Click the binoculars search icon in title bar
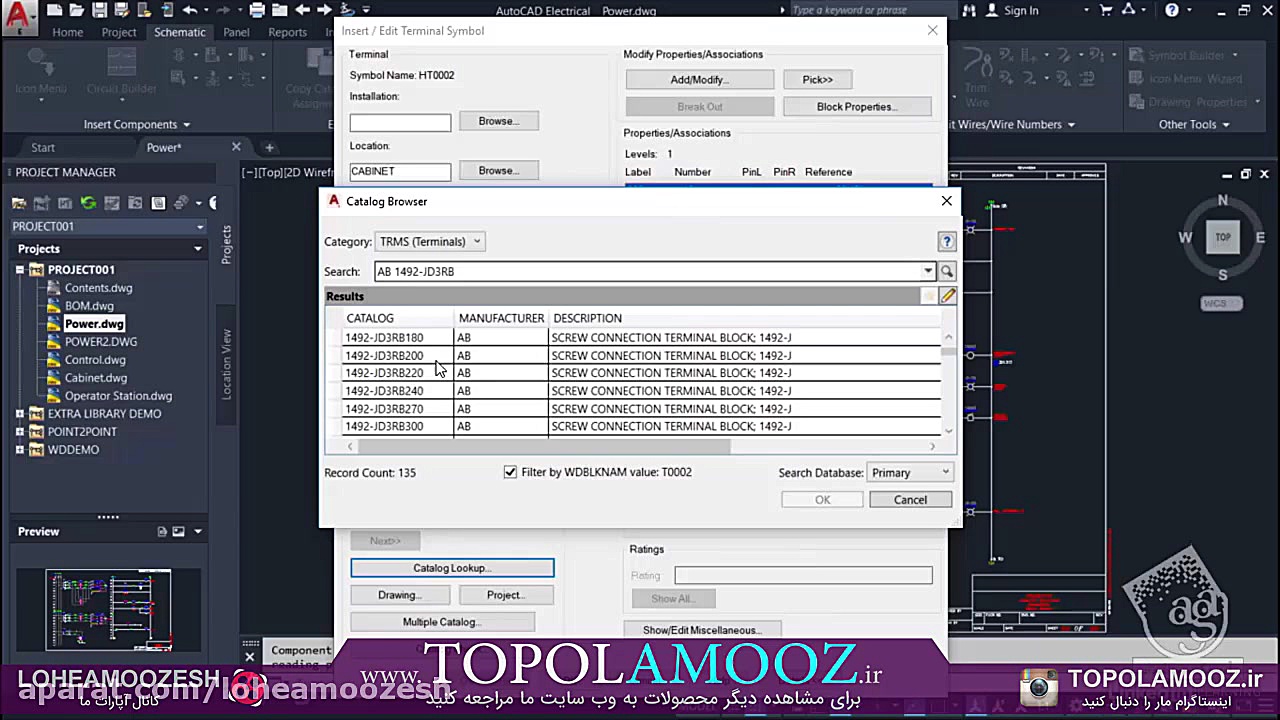Screen dimensions: 1280x720 [969, 10]
